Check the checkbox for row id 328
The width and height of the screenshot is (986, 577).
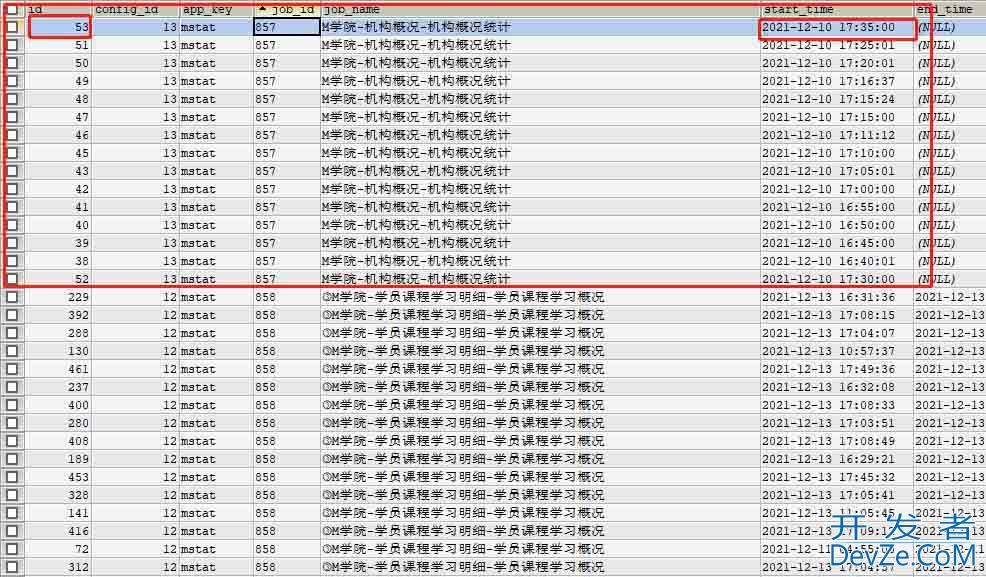[x=12, y=495]
